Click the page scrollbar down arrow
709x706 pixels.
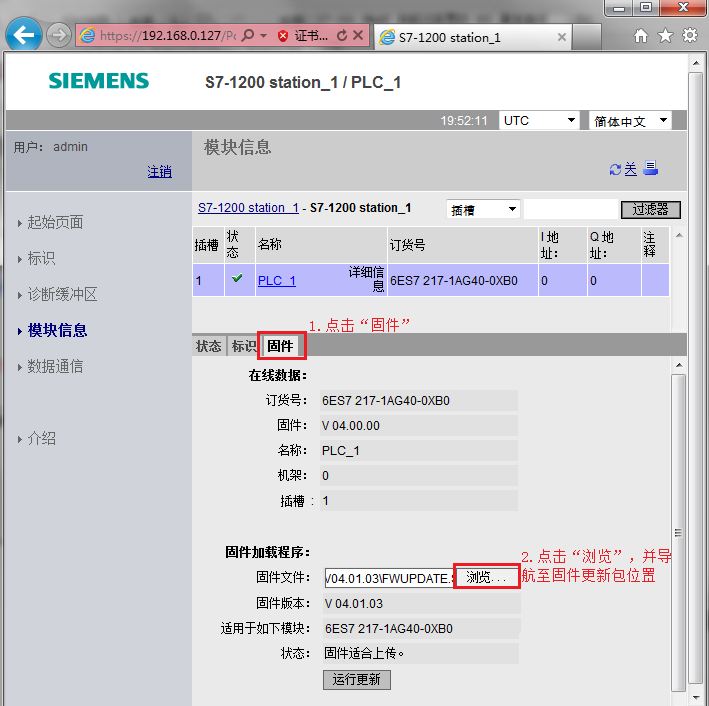pos(696,698)
